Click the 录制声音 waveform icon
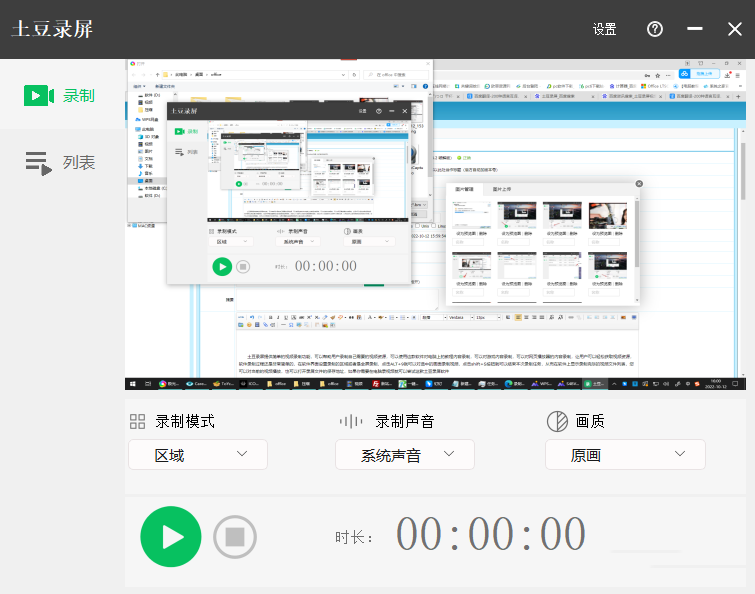Screen dimensions: 755x594 (350, 421)
